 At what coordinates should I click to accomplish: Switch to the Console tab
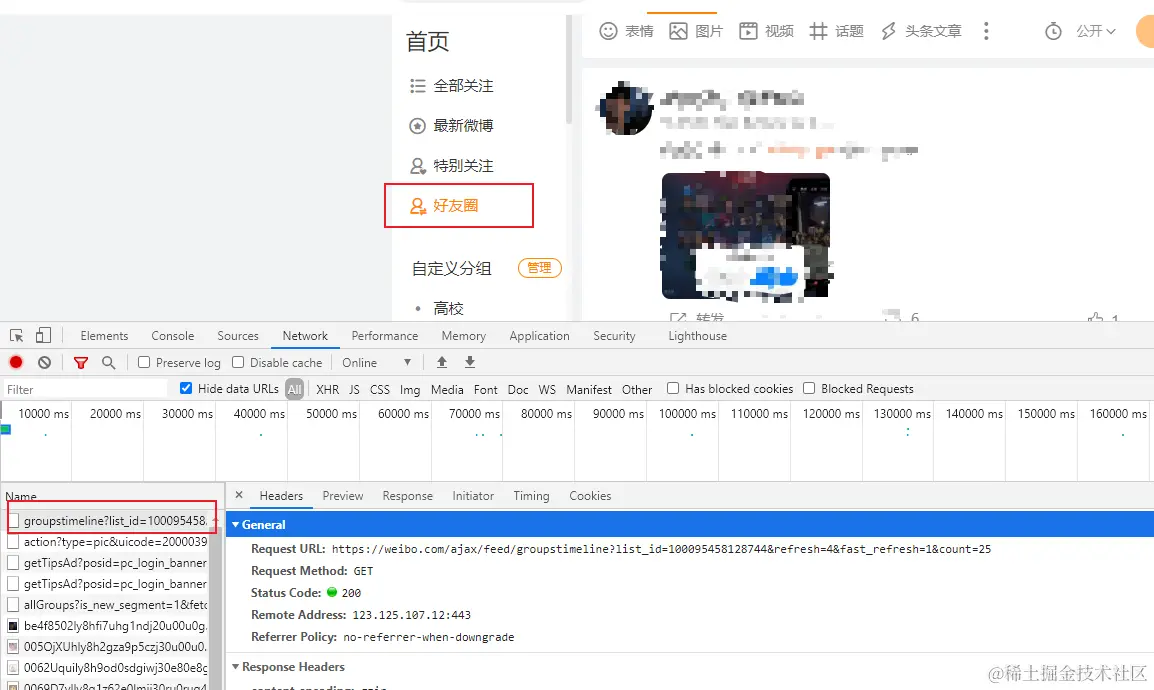coord(172,335)
